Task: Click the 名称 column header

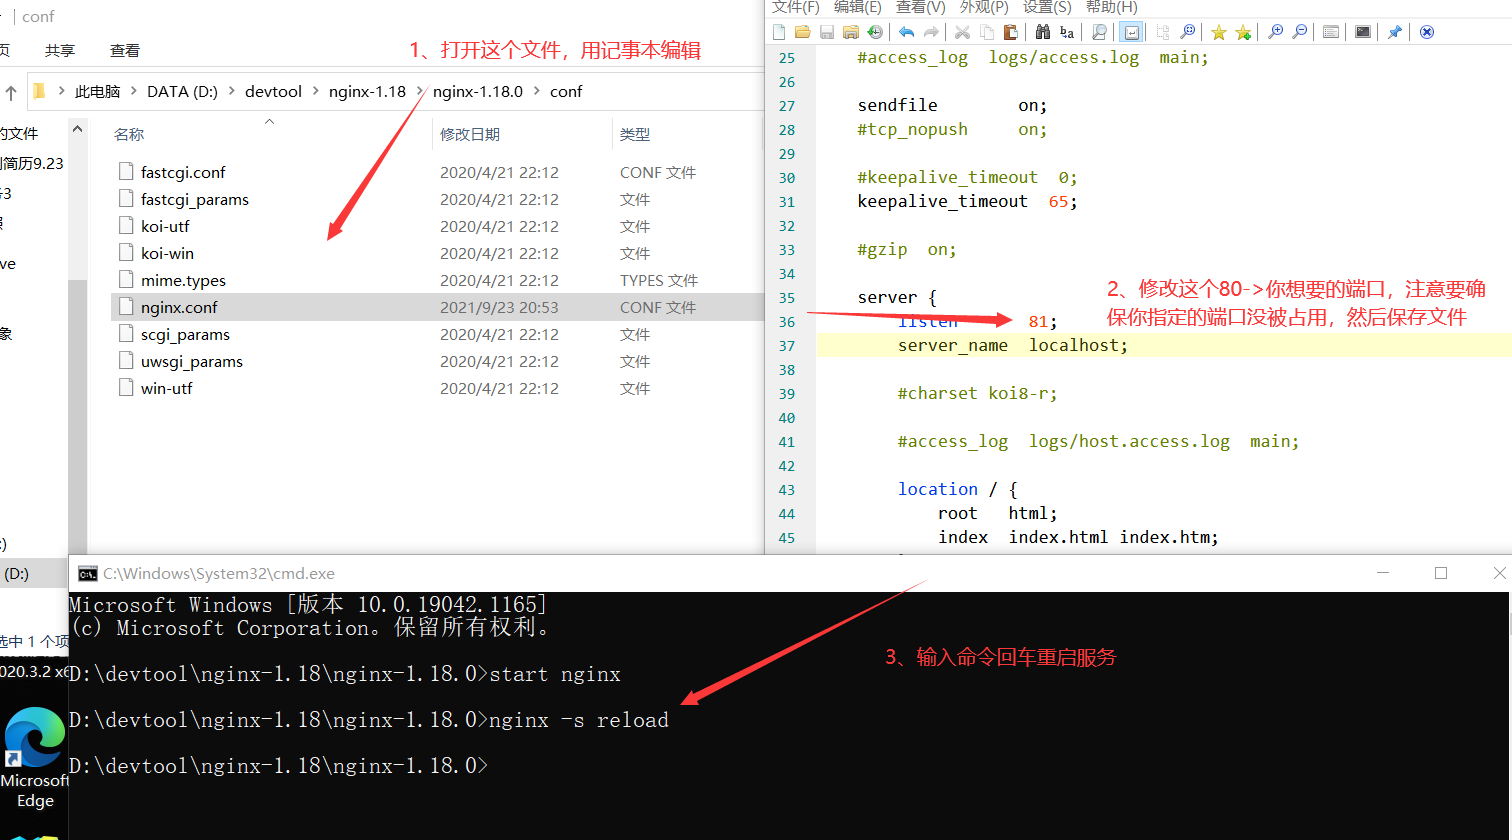Action: coord(129,134)
